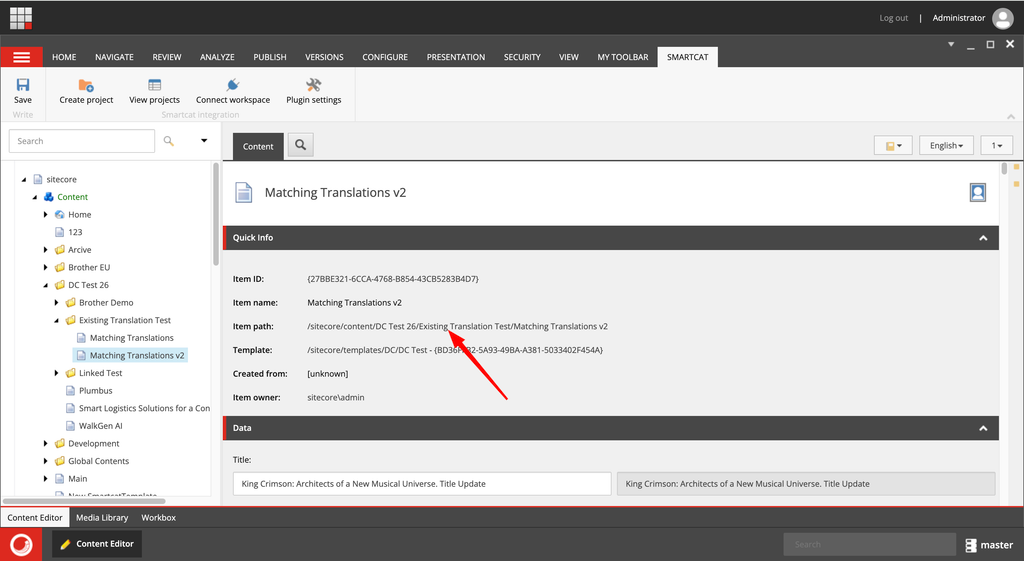Image resolution: width=1024 pixels, height=561 pixels.
Task: Click the master database icon
Action: tap(970, 545)
